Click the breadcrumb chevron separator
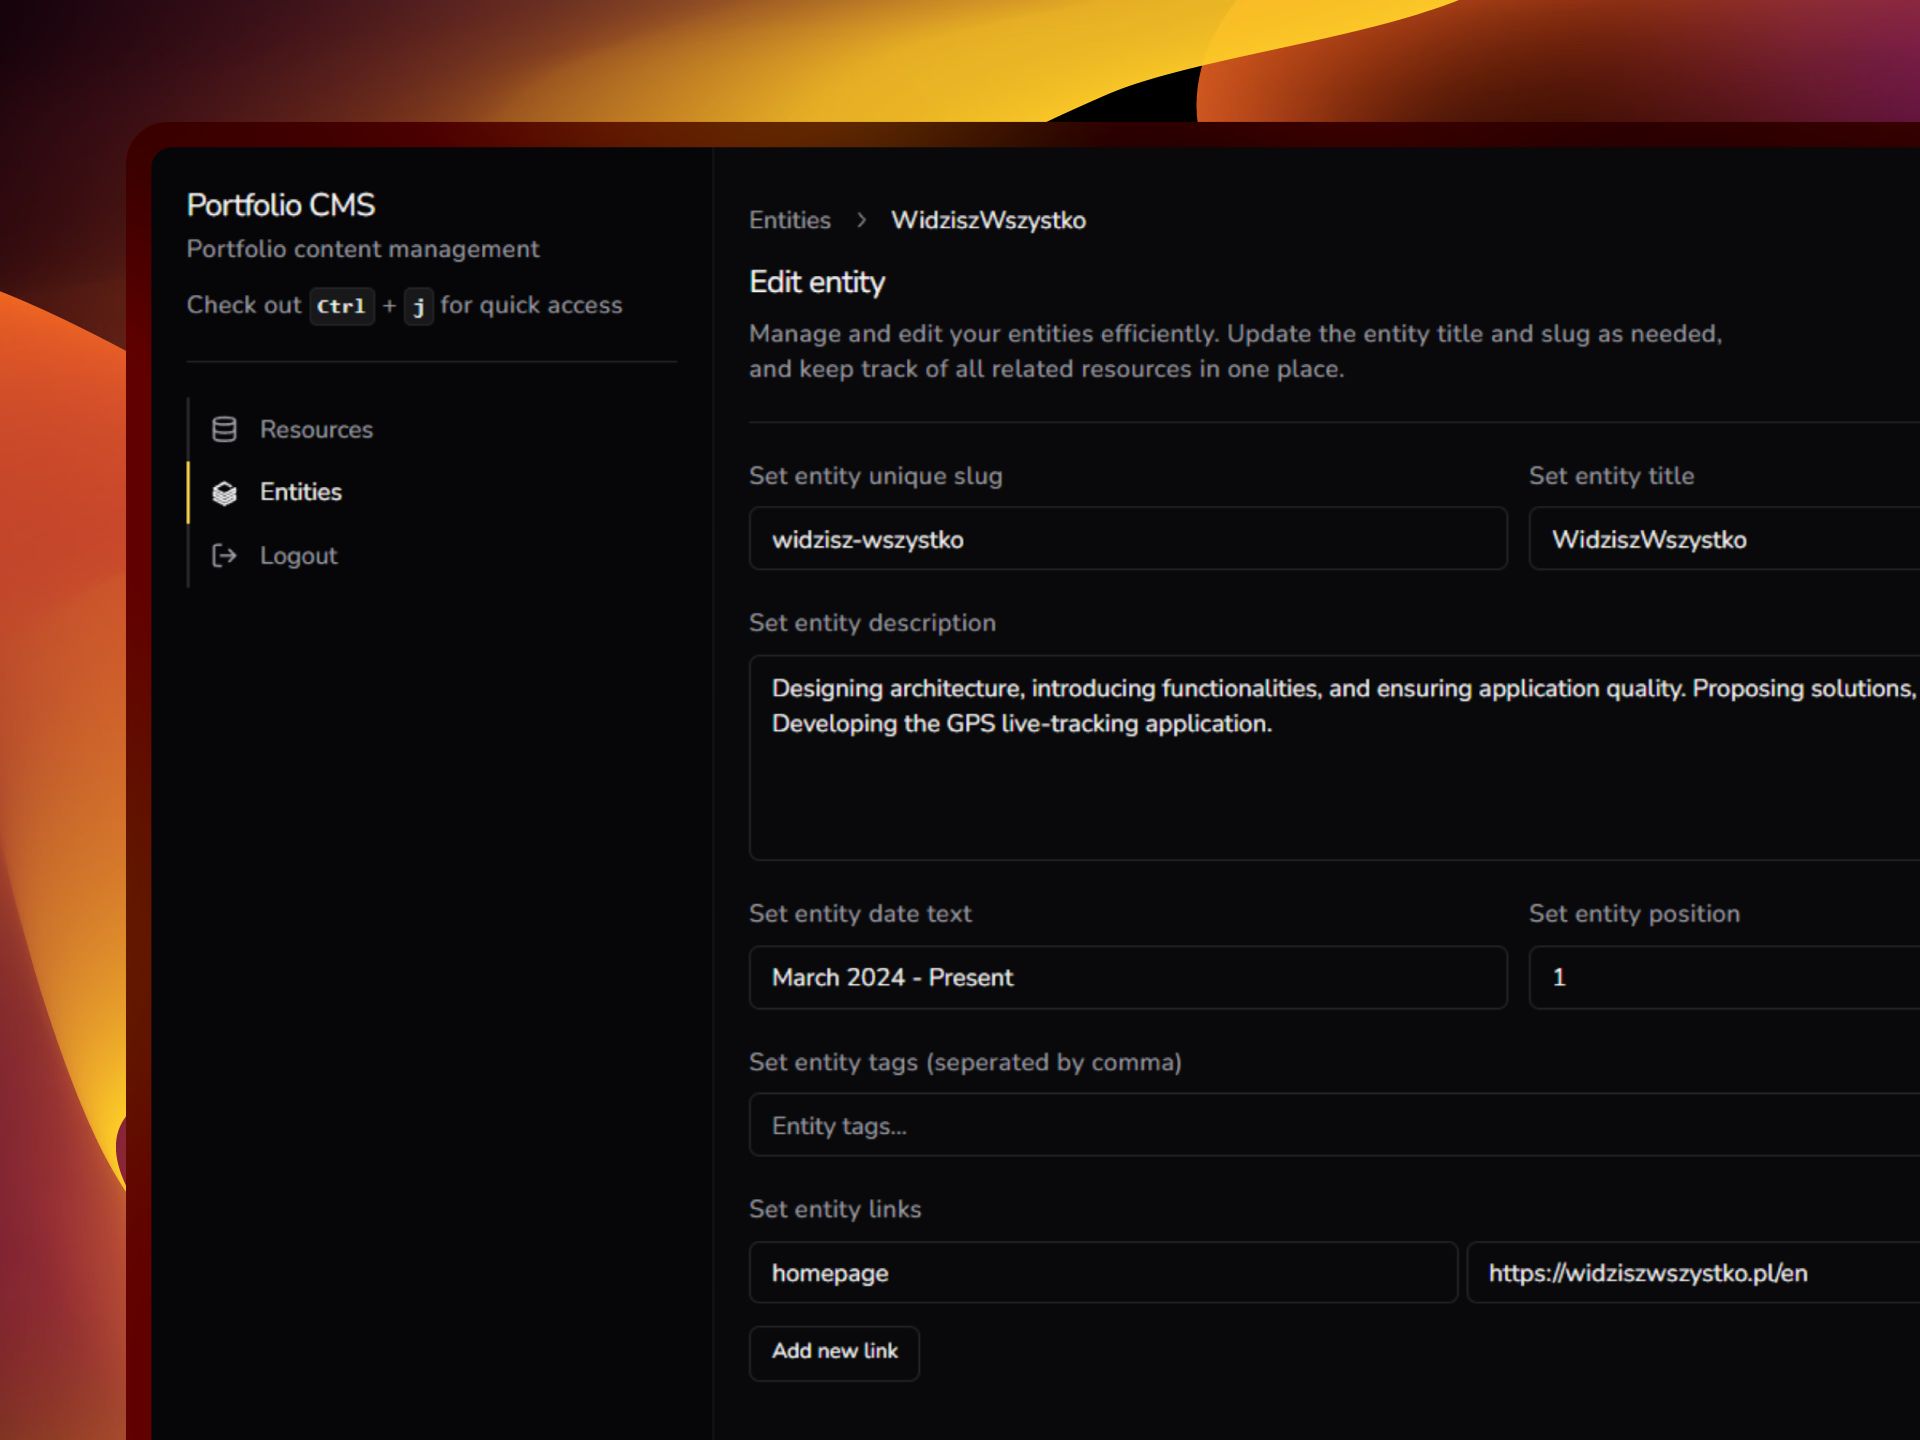Viewport: 1920px width, 1440px height. click(861, 220)
